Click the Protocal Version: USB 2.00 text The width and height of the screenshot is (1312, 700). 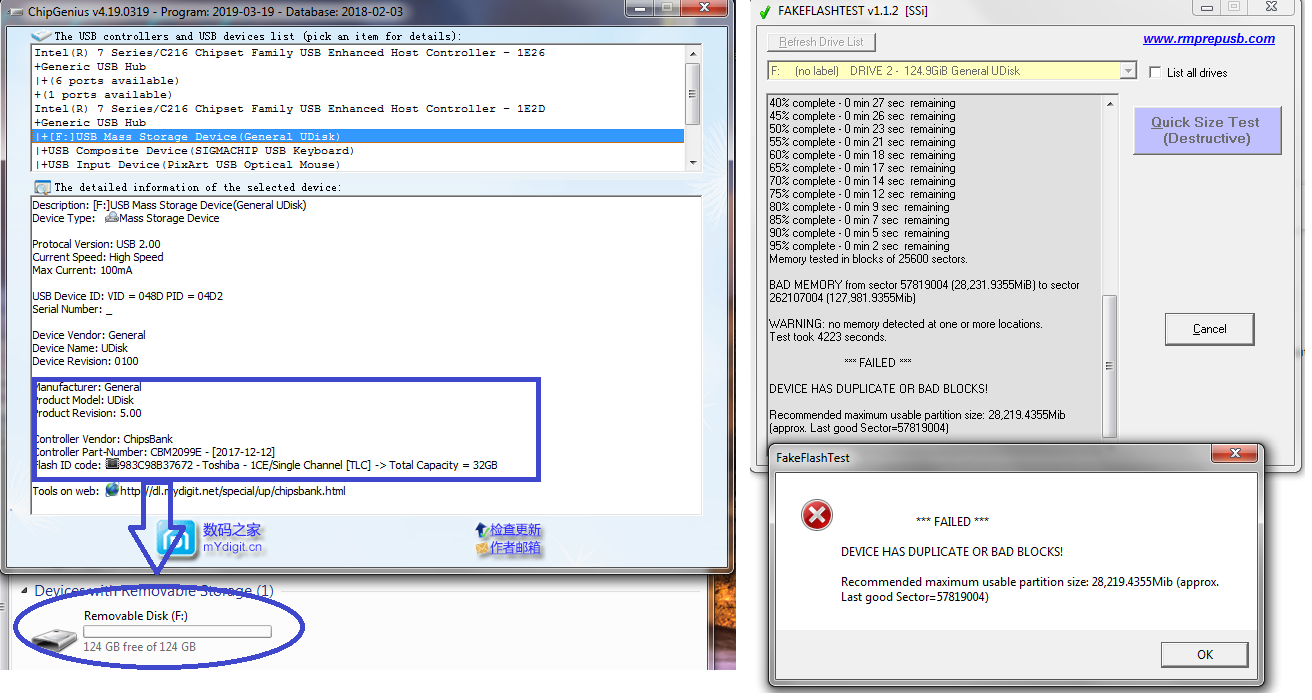pos(96,244)
